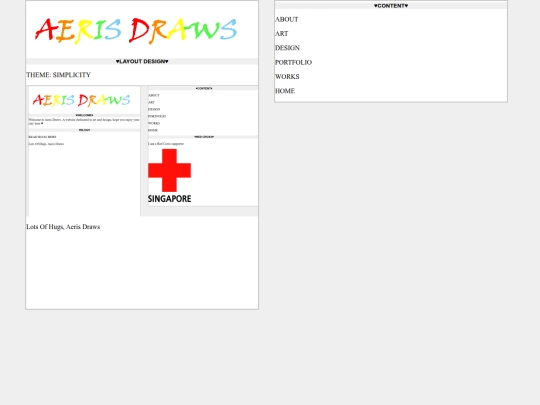Visit the WORKS link in the content panel

[287, 76]
